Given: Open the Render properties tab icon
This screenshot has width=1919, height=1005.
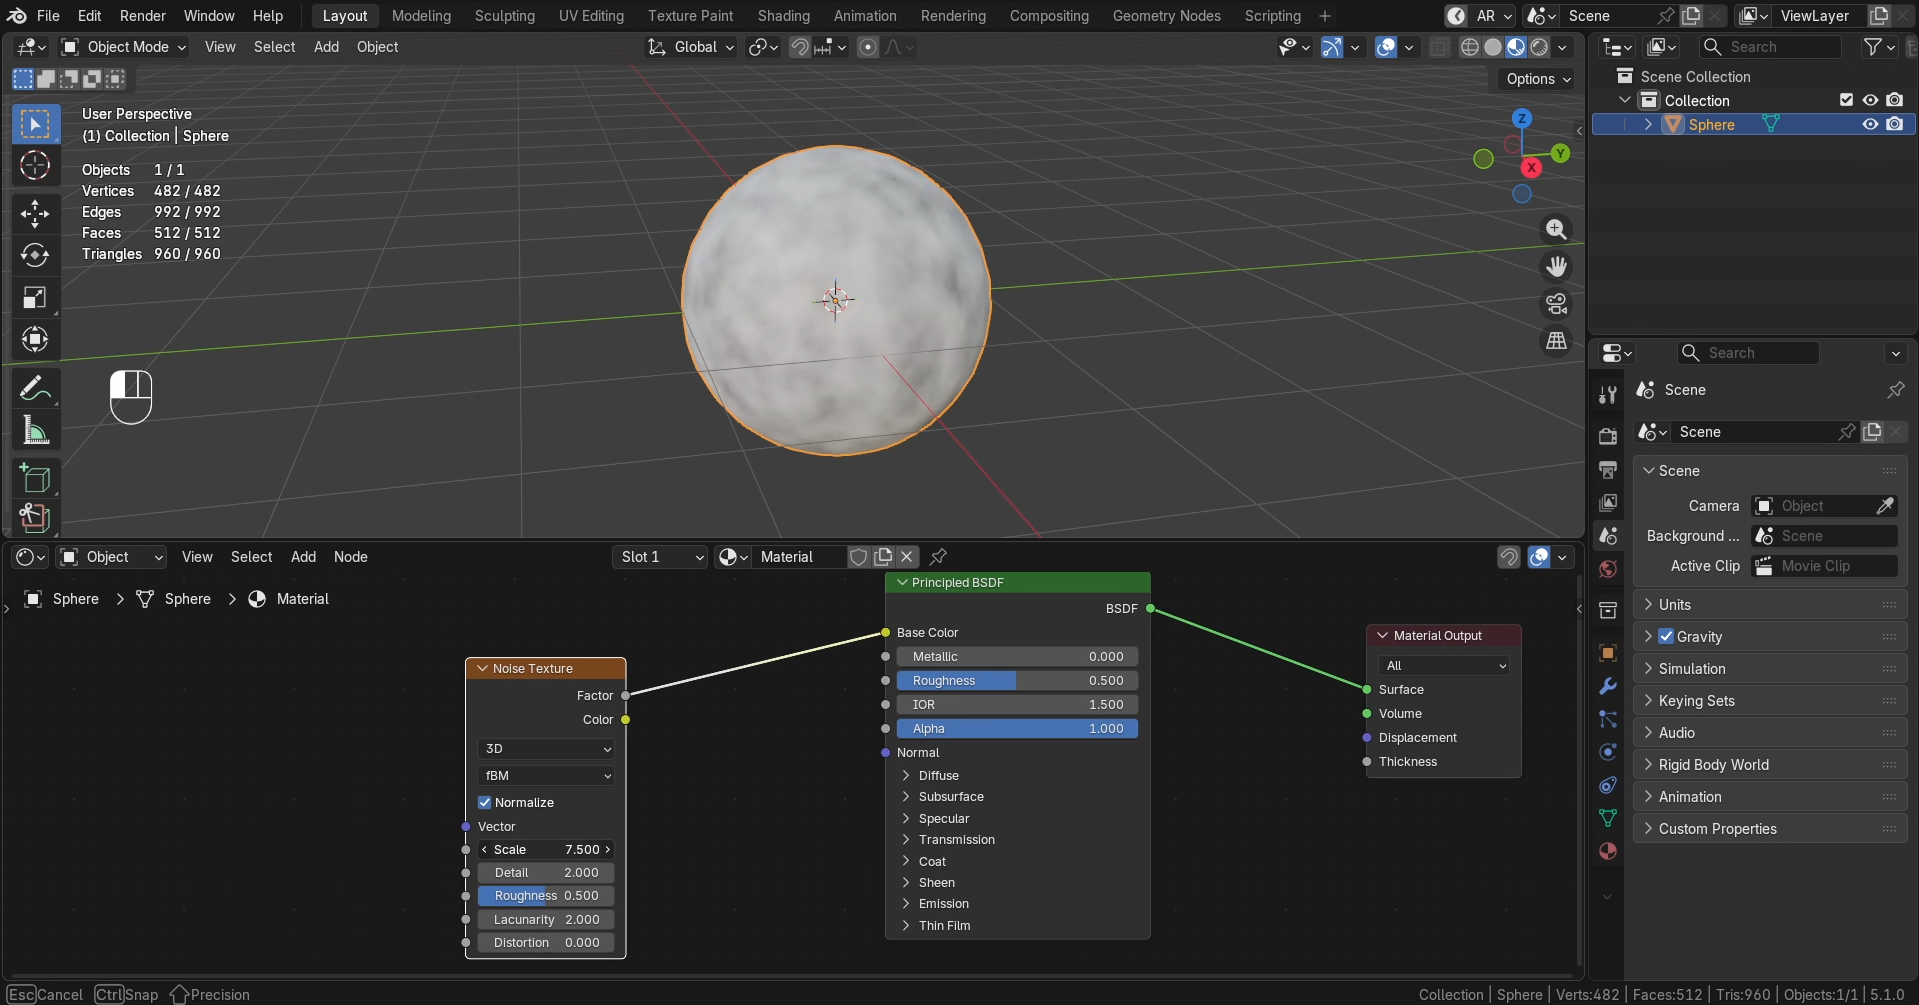Looking at the screenshot, I should 1608,436.
